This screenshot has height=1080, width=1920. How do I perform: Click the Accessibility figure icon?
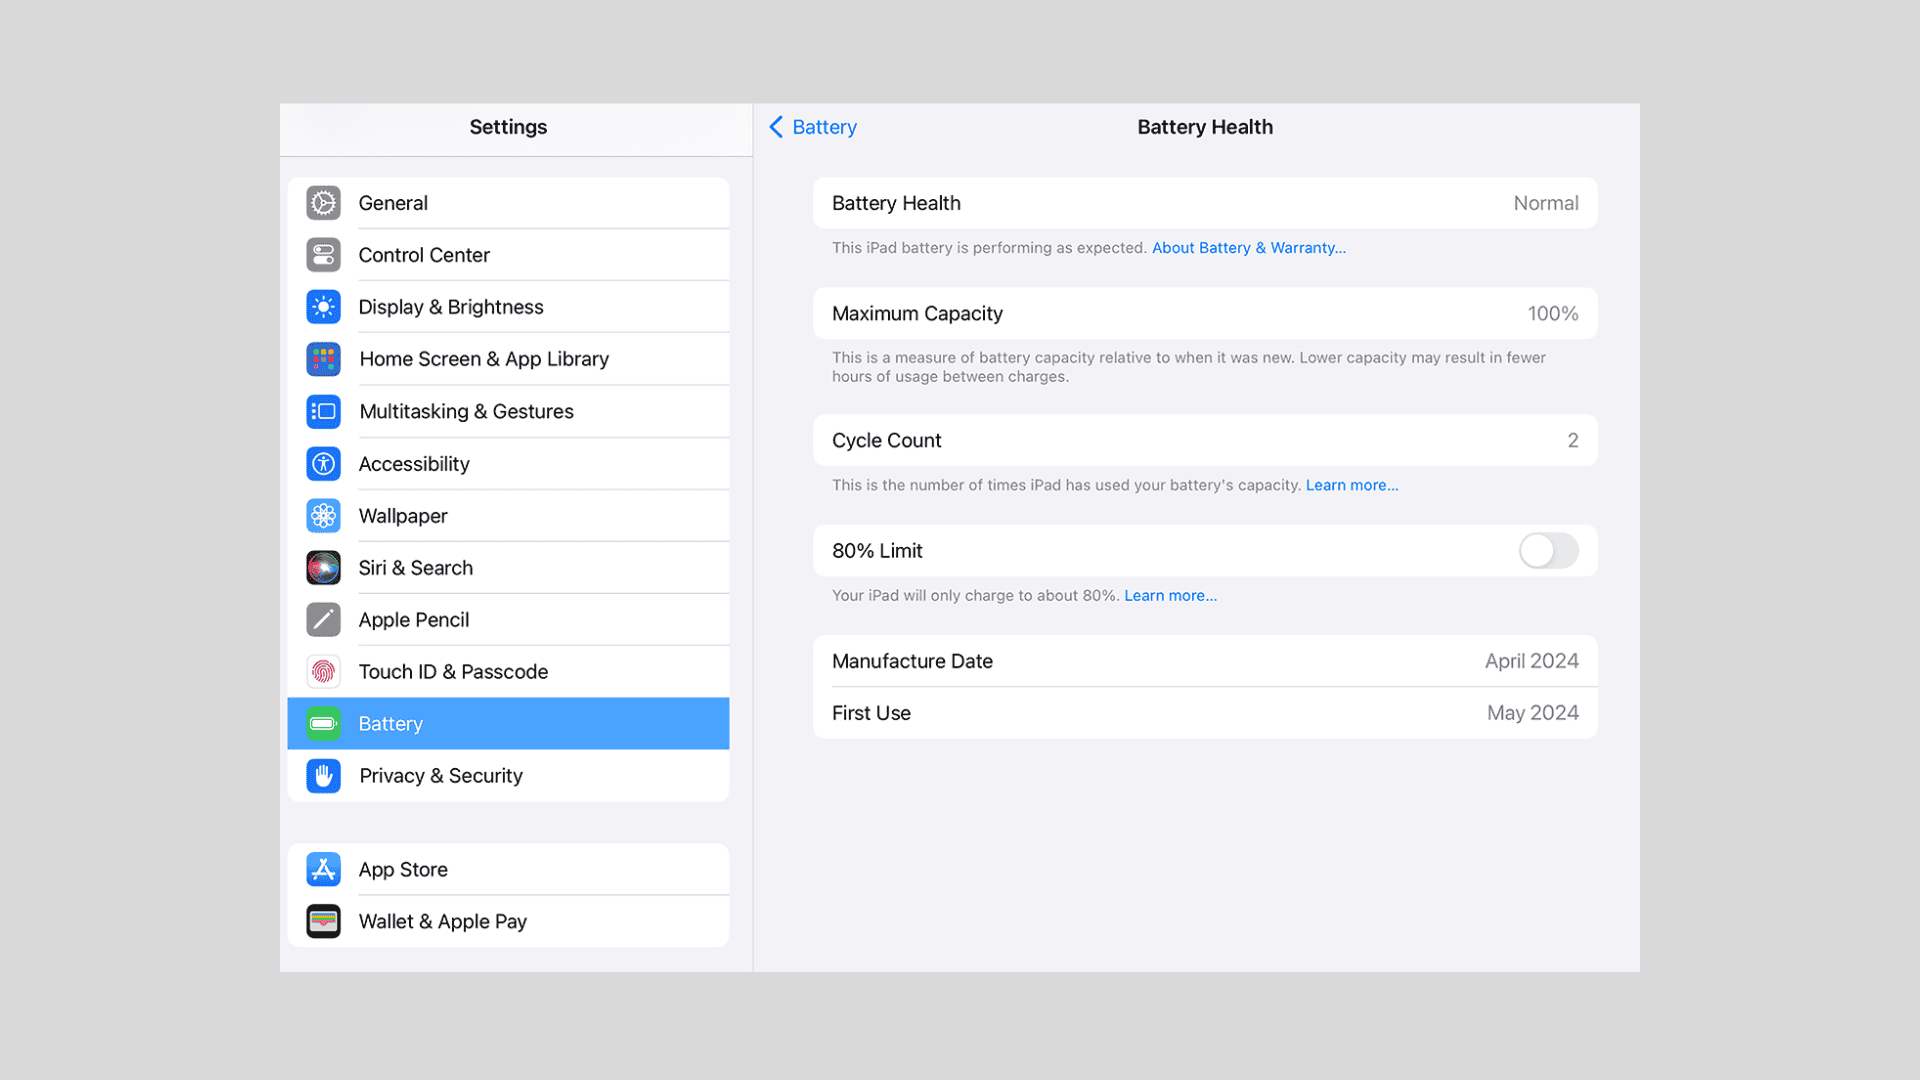[323, 464]
